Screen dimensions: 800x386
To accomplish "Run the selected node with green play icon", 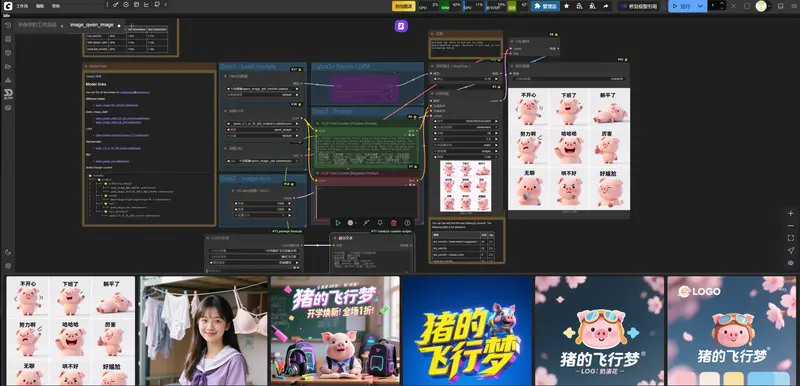I will (338, 223).
